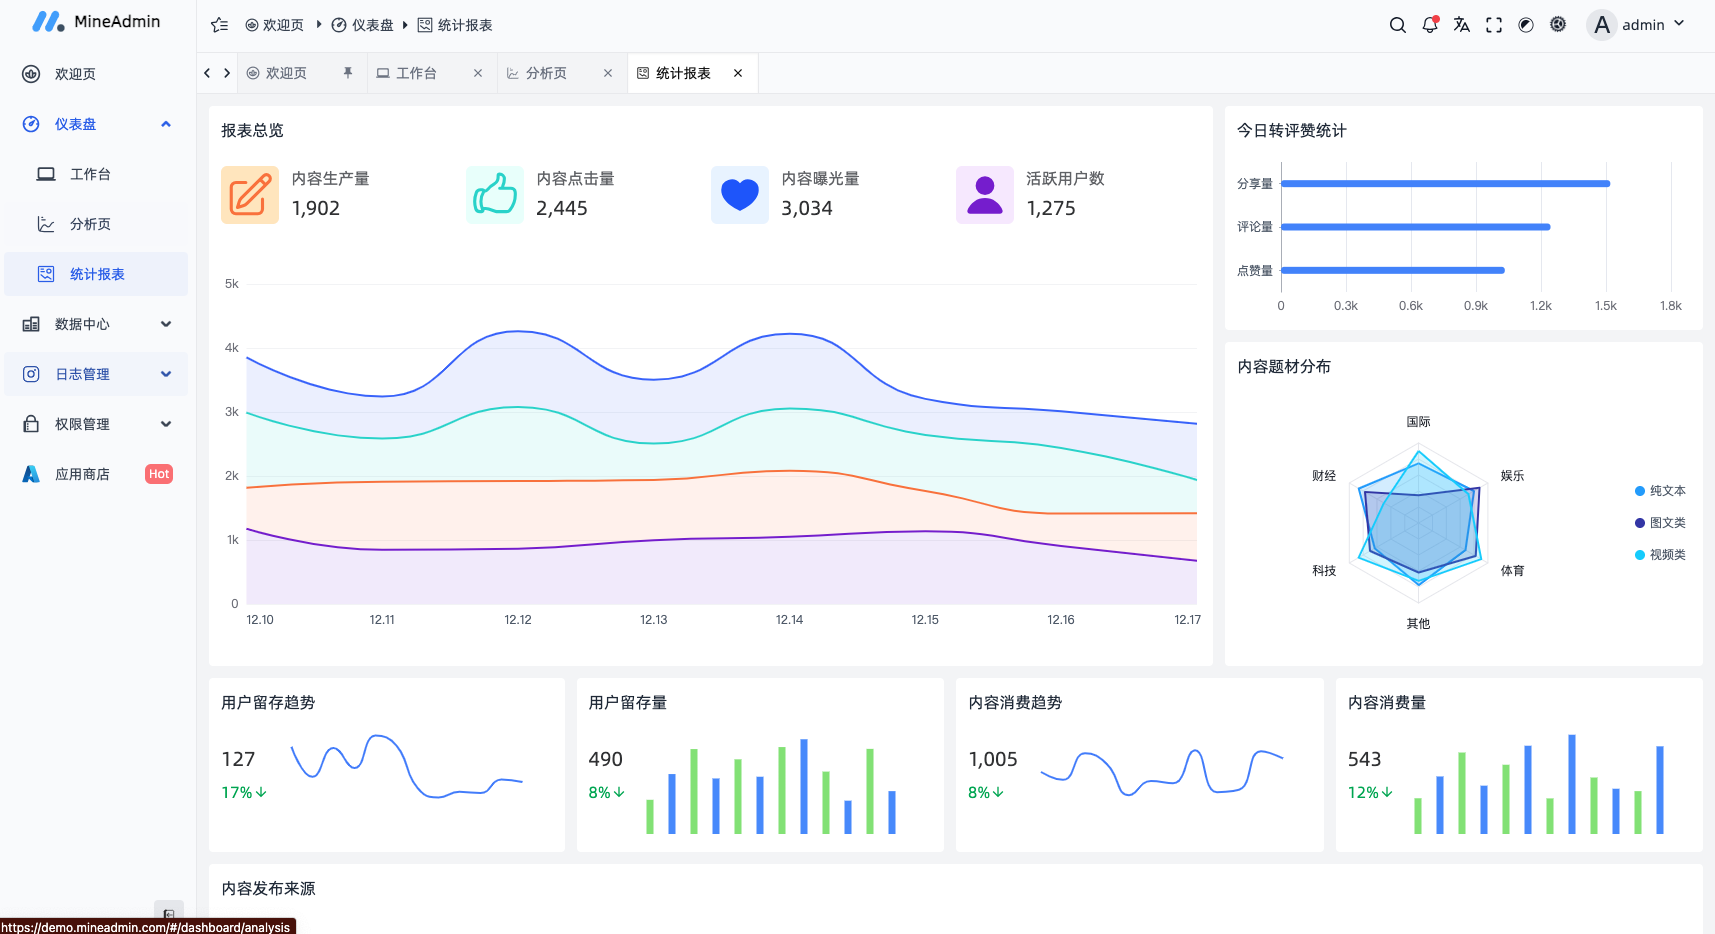Open the global search icon

click(x=1397, y=25)
